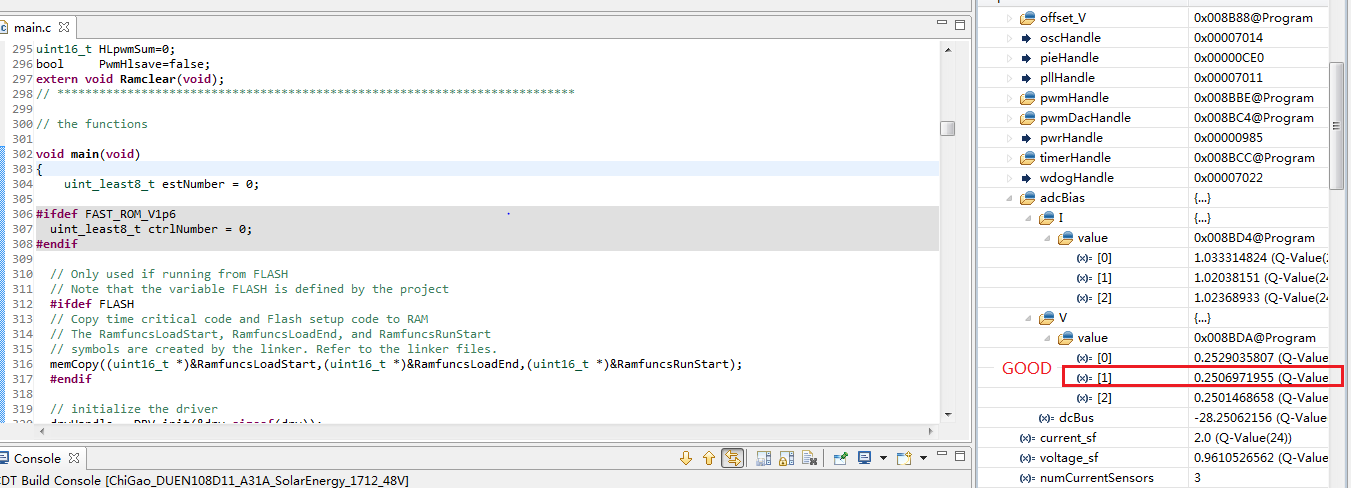Select the oscHandle pointer arrow icon
The height and width of the screenshot is (488, 1351).
[x=1027, y=38]
